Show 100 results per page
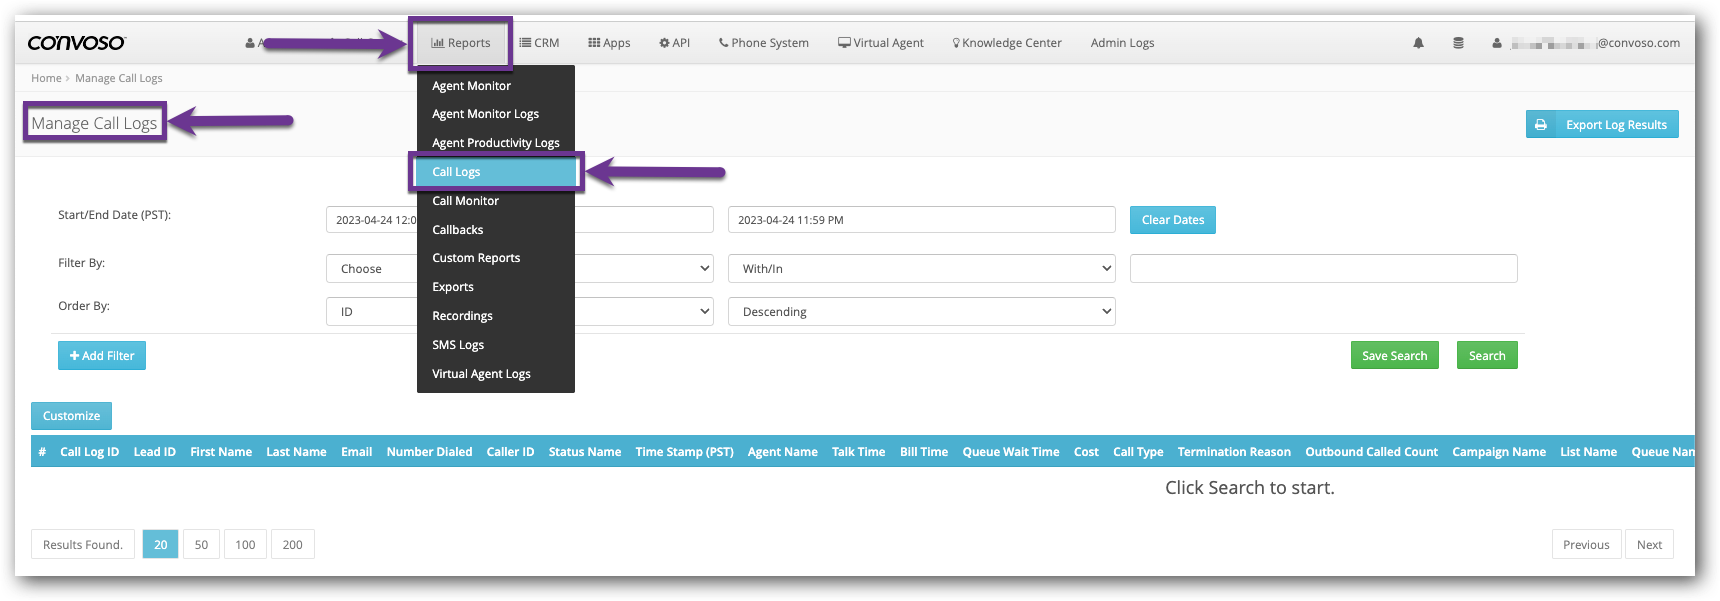 coord(245,545)
